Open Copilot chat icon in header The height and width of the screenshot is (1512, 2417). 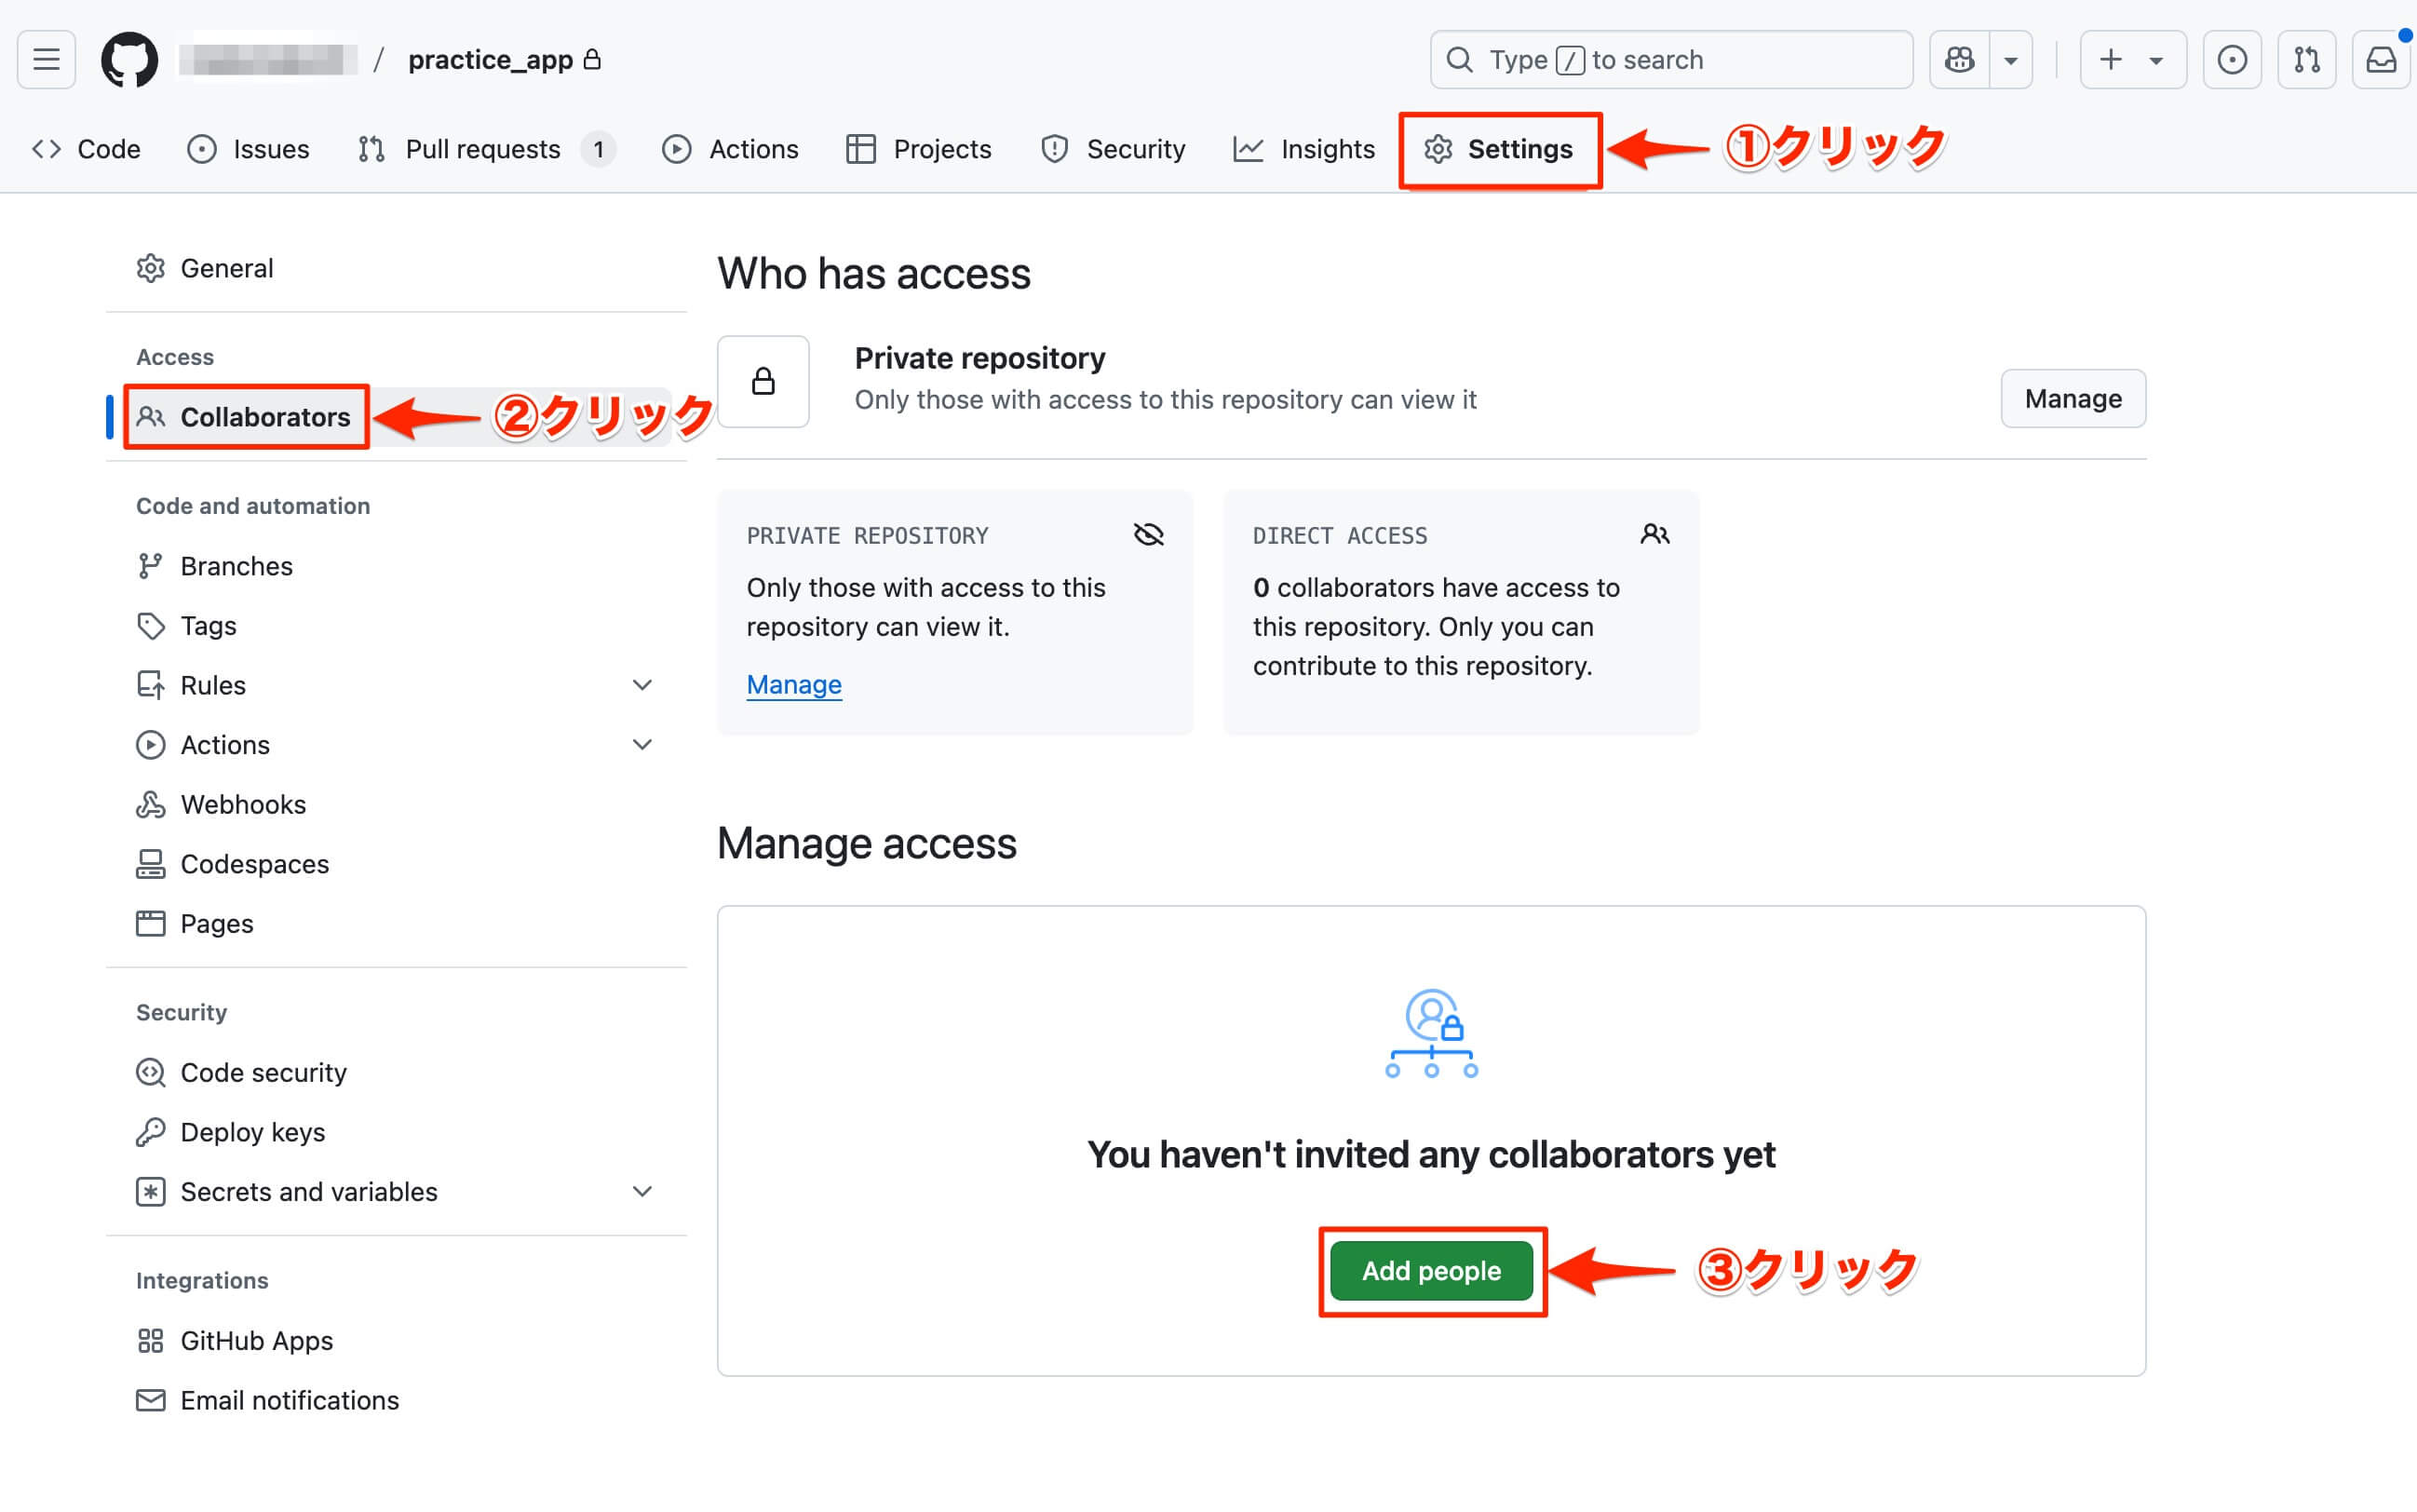1959,60
